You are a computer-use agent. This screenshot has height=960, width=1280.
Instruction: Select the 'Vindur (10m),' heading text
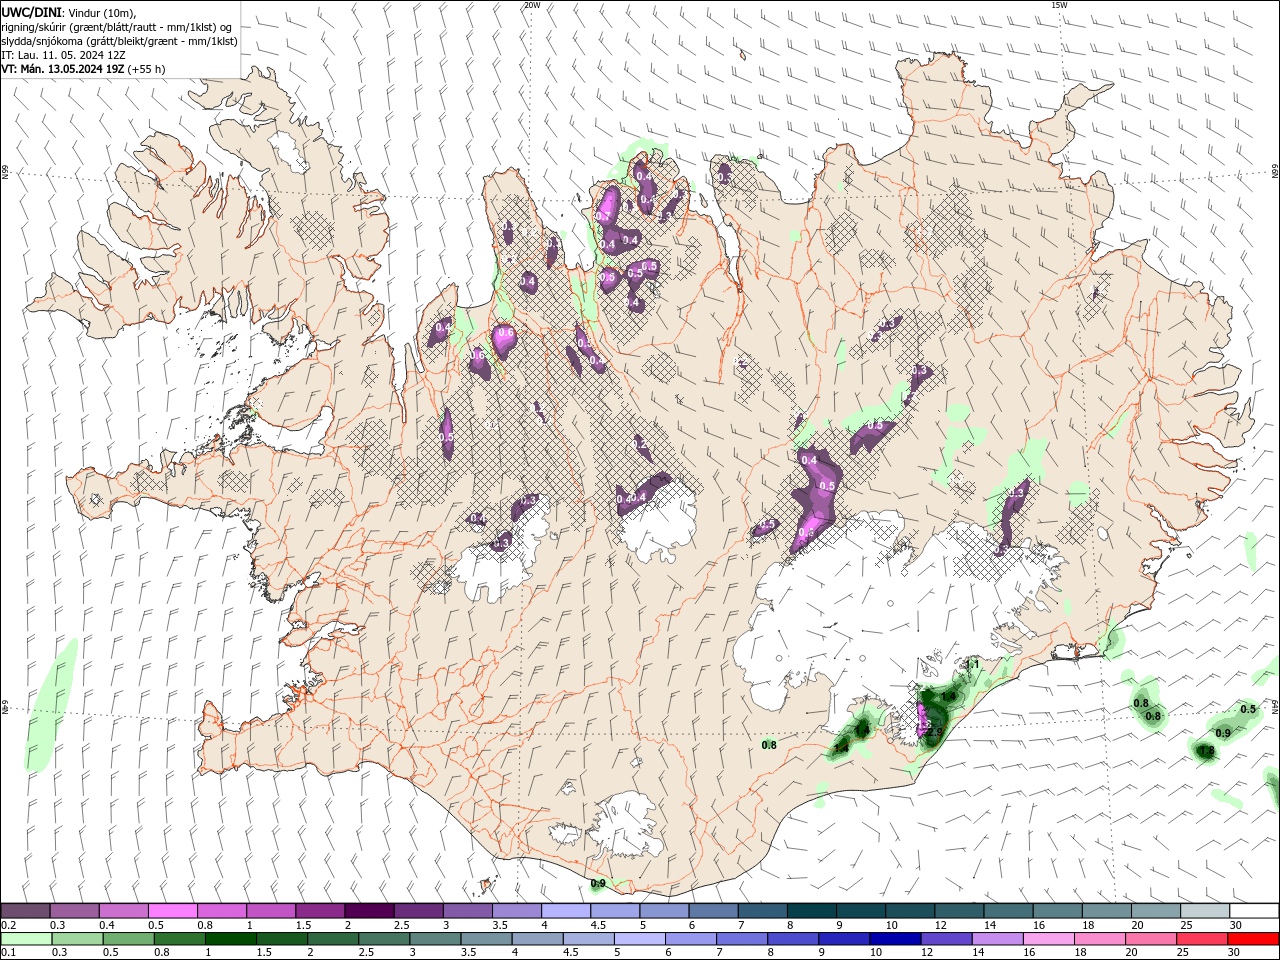(103, 12)
